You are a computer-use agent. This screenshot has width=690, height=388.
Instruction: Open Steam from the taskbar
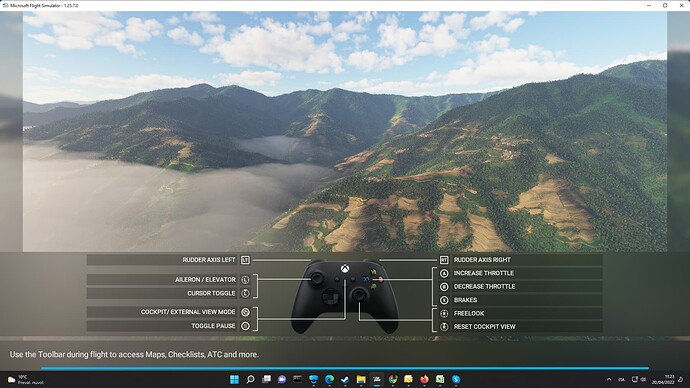[x=345, y=379]
